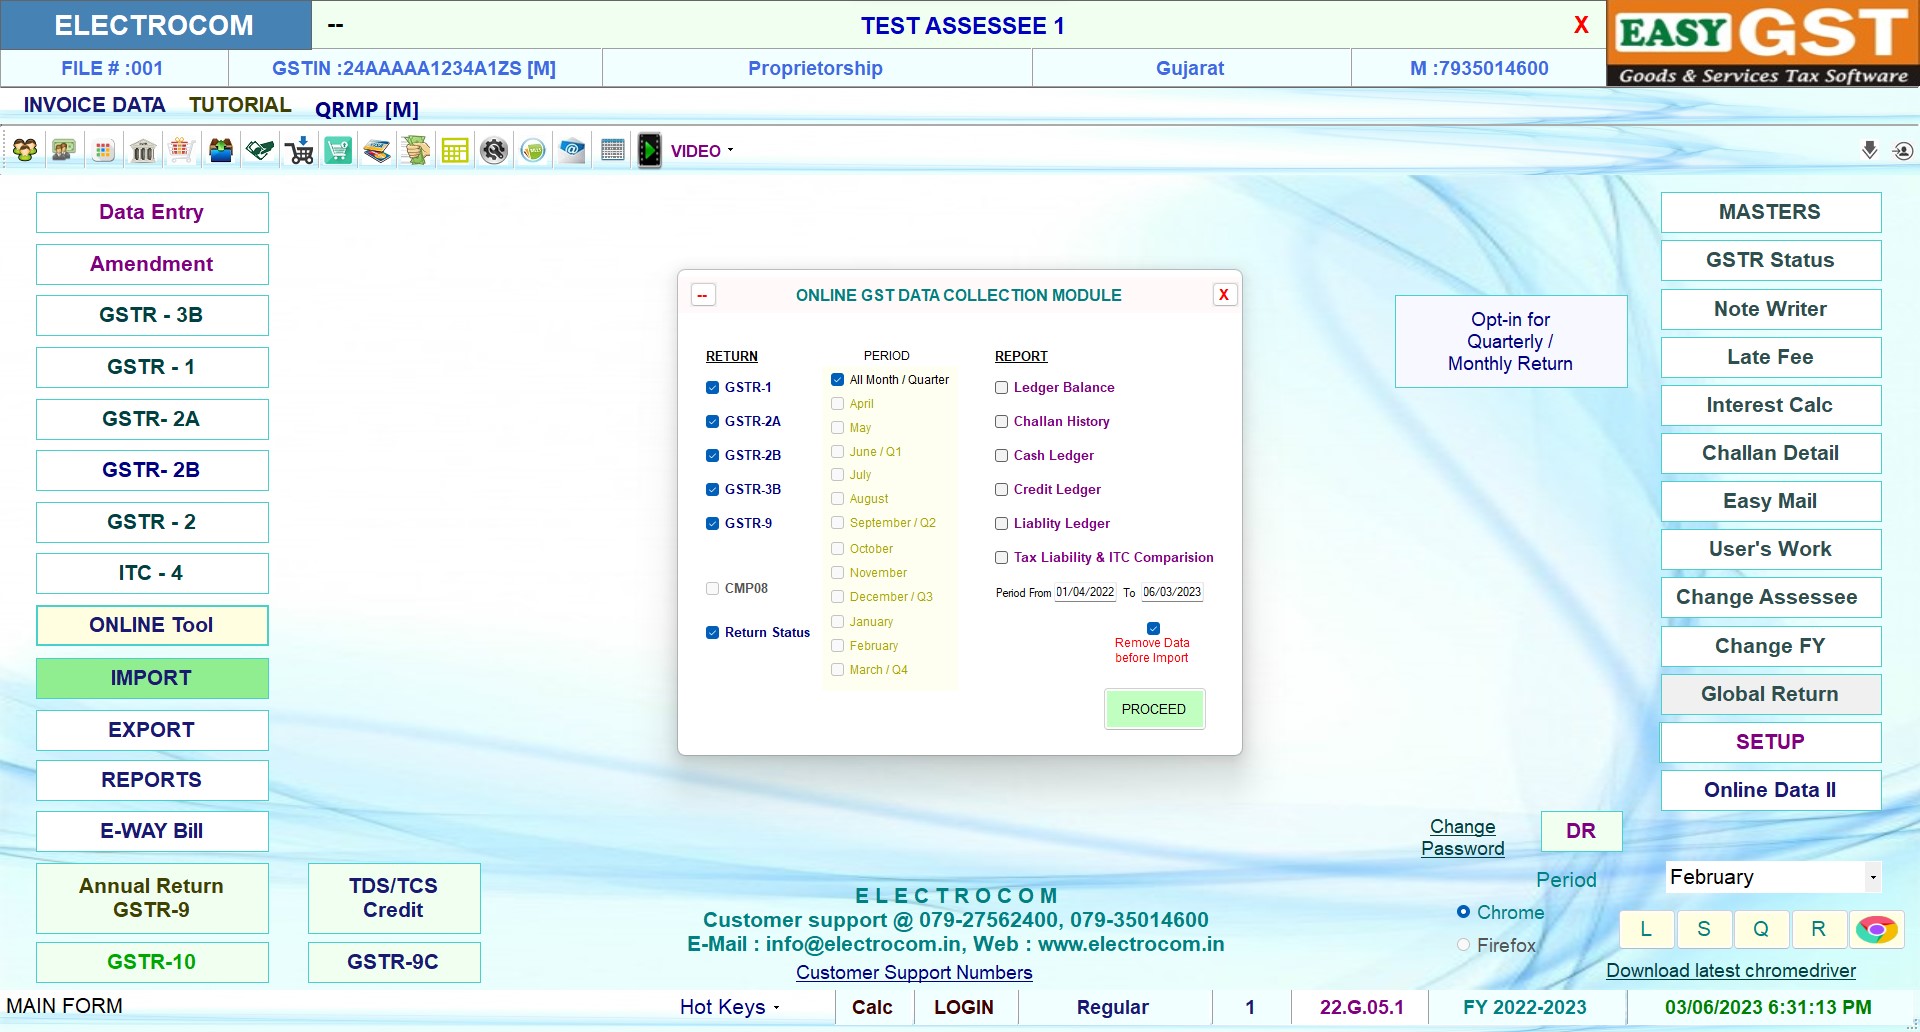
Task: Click the yellow calculator grid icon
Action: click(x=455, y=151)
